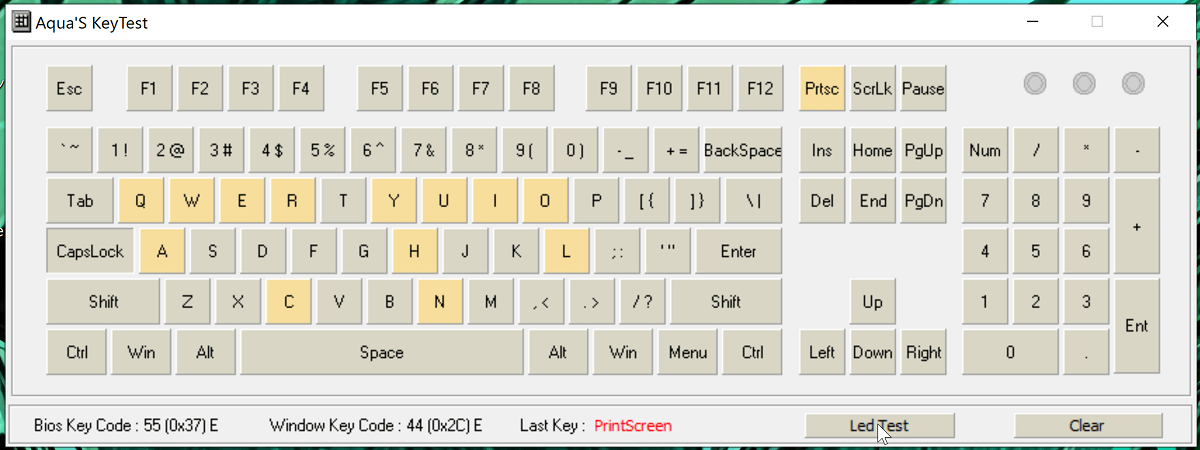Toggle the Num lock key
1200x450 pixels.
coord(985,151)
